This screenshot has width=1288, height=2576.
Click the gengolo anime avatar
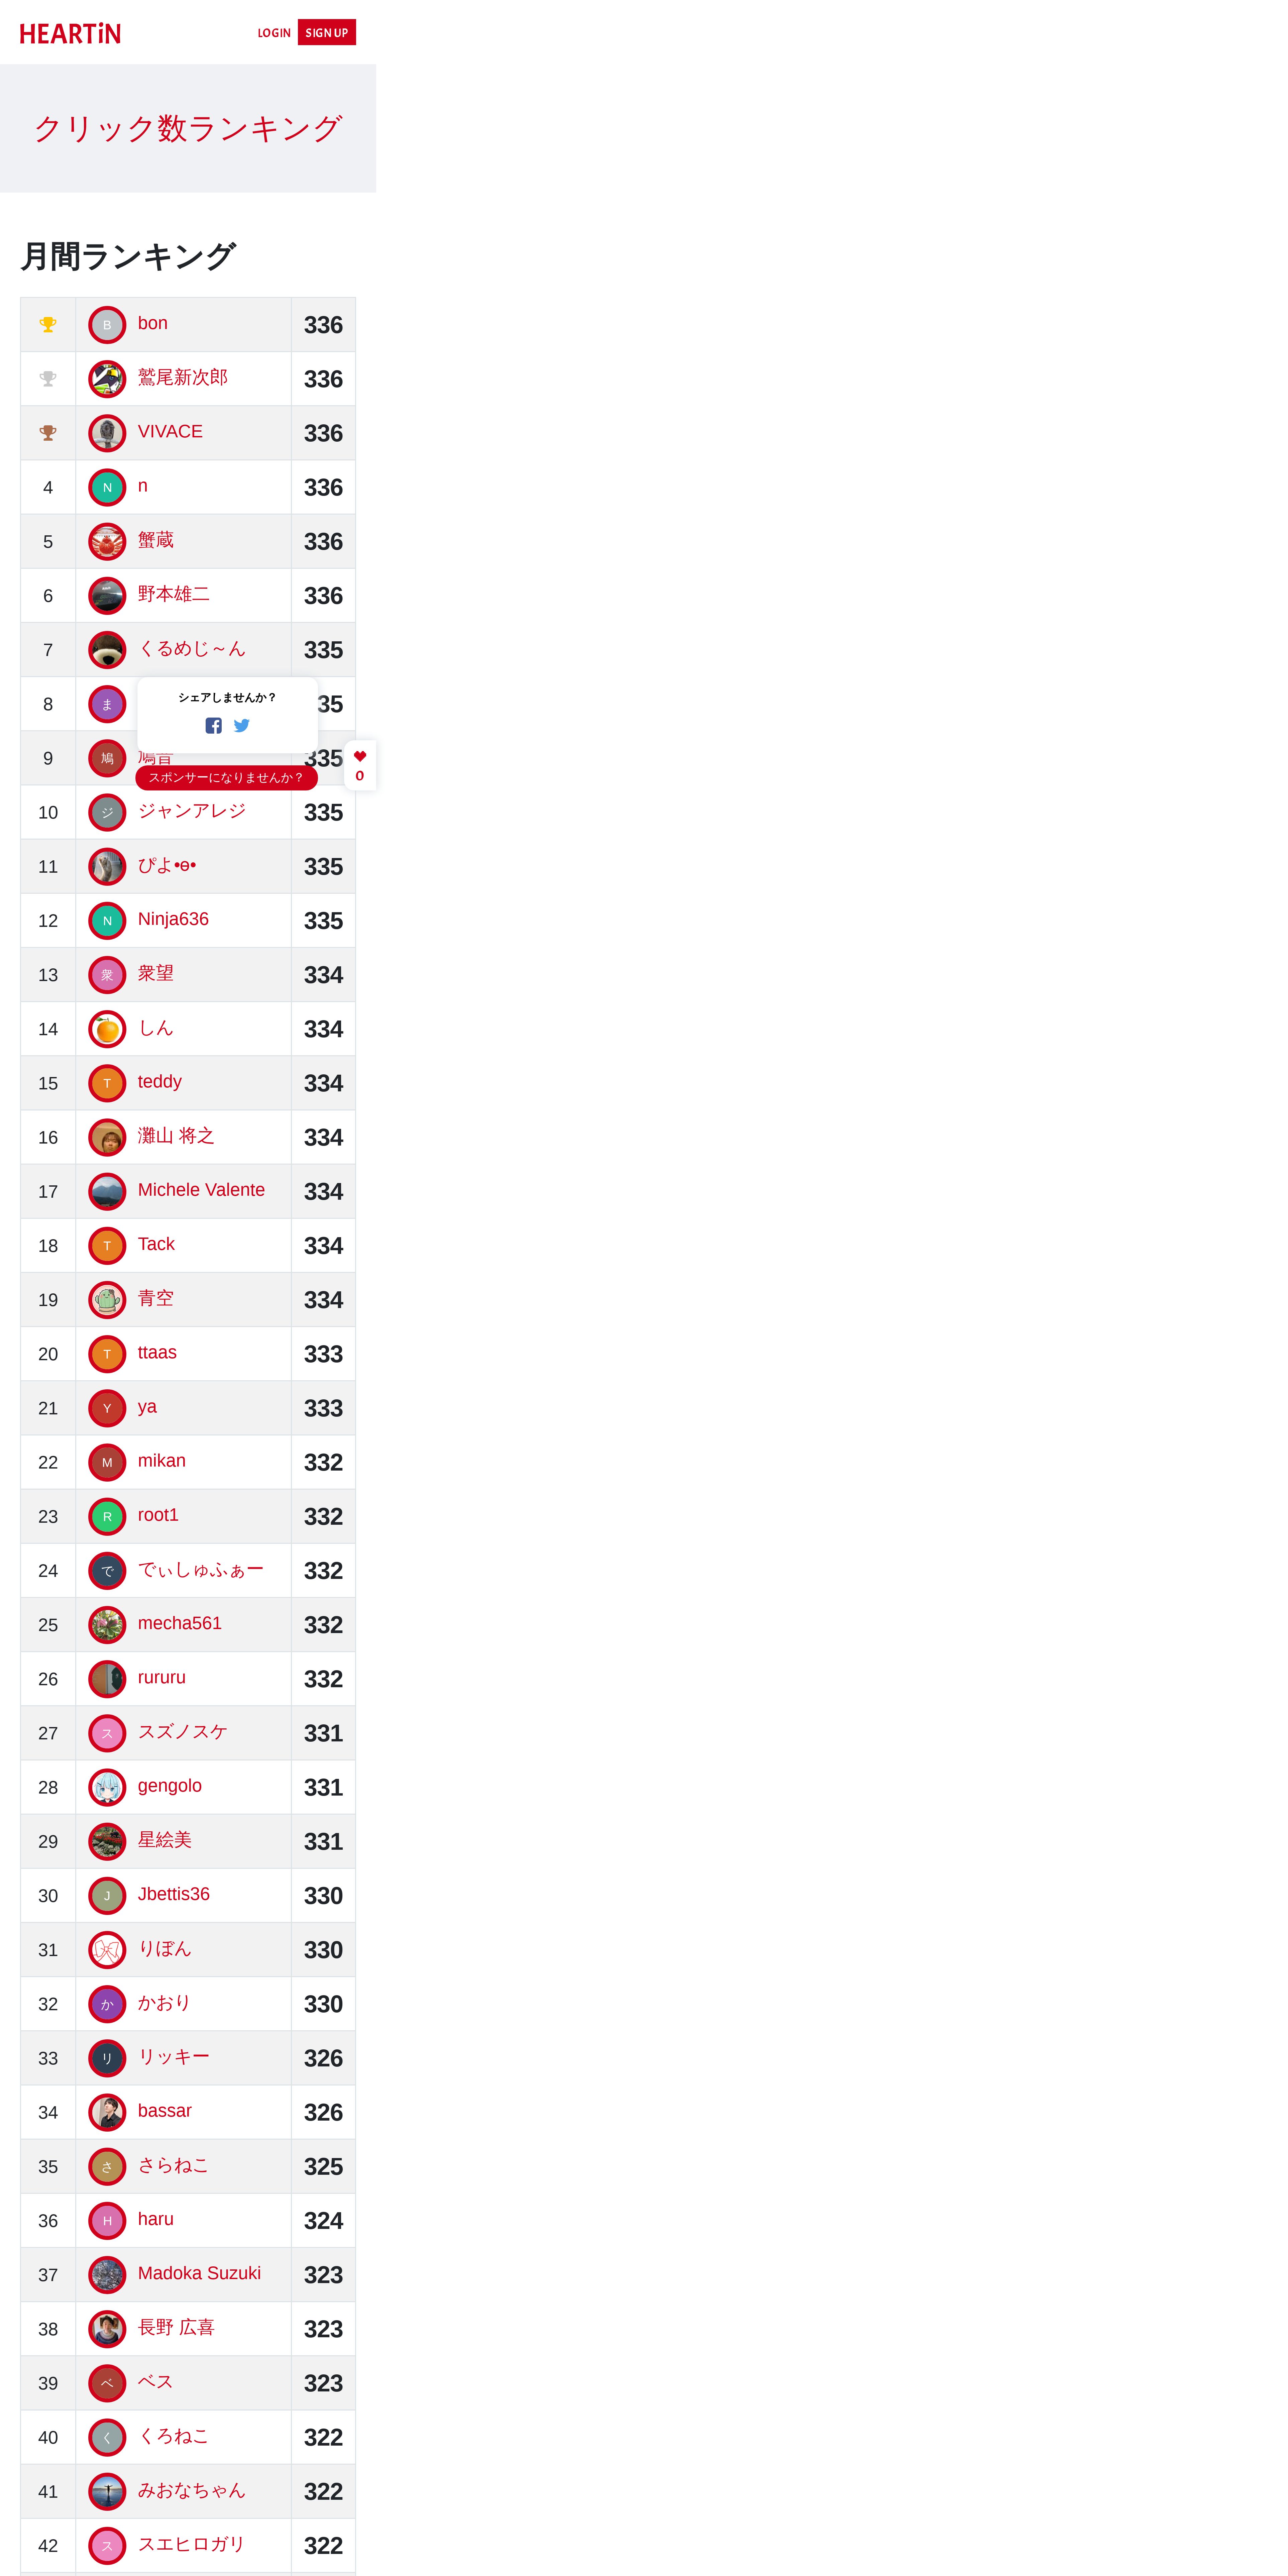[x=107, y=1787]
